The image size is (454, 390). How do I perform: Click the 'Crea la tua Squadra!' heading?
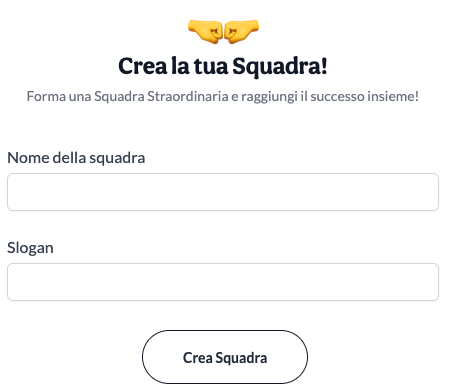pyautogui.click(x=223, y=66)
